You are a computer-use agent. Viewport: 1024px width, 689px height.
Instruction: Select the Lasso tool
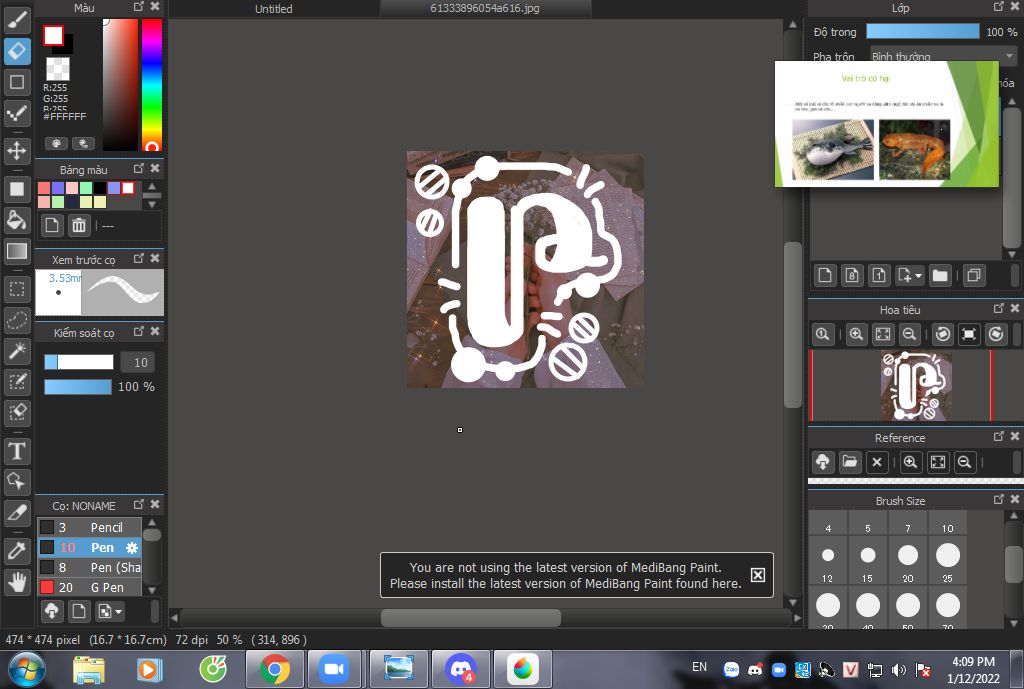17,320
